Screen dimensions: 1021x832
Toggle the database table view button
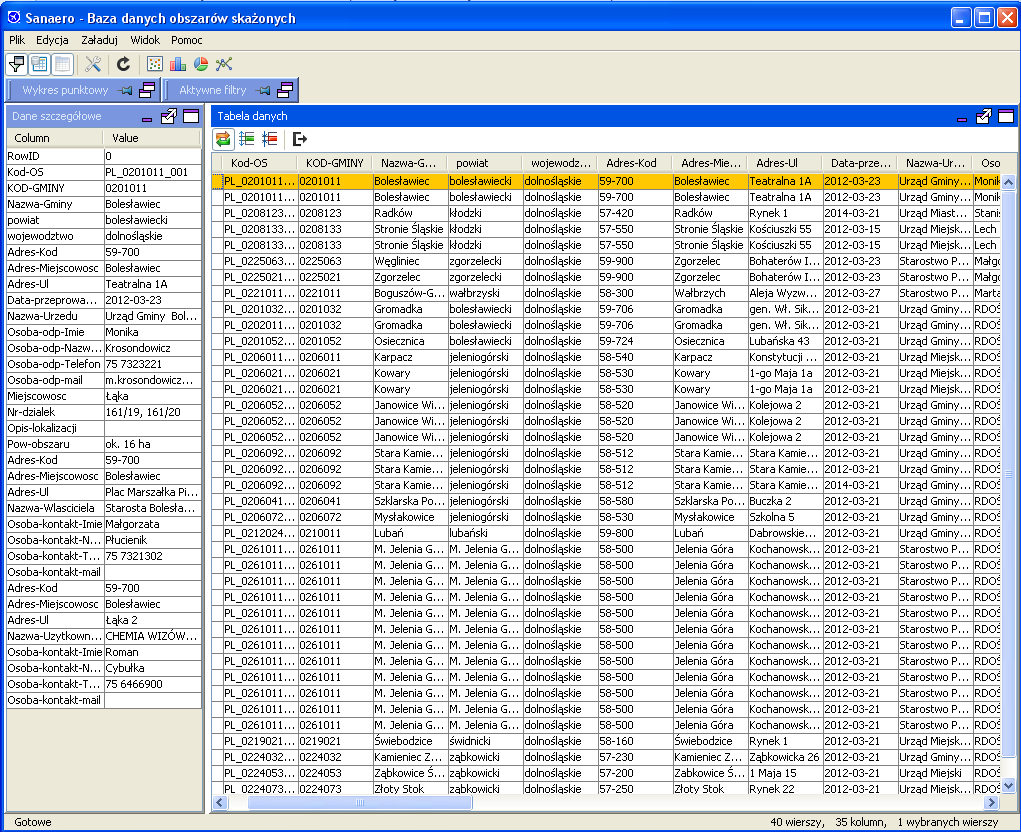pyautogui.click(x=40, y=64)
